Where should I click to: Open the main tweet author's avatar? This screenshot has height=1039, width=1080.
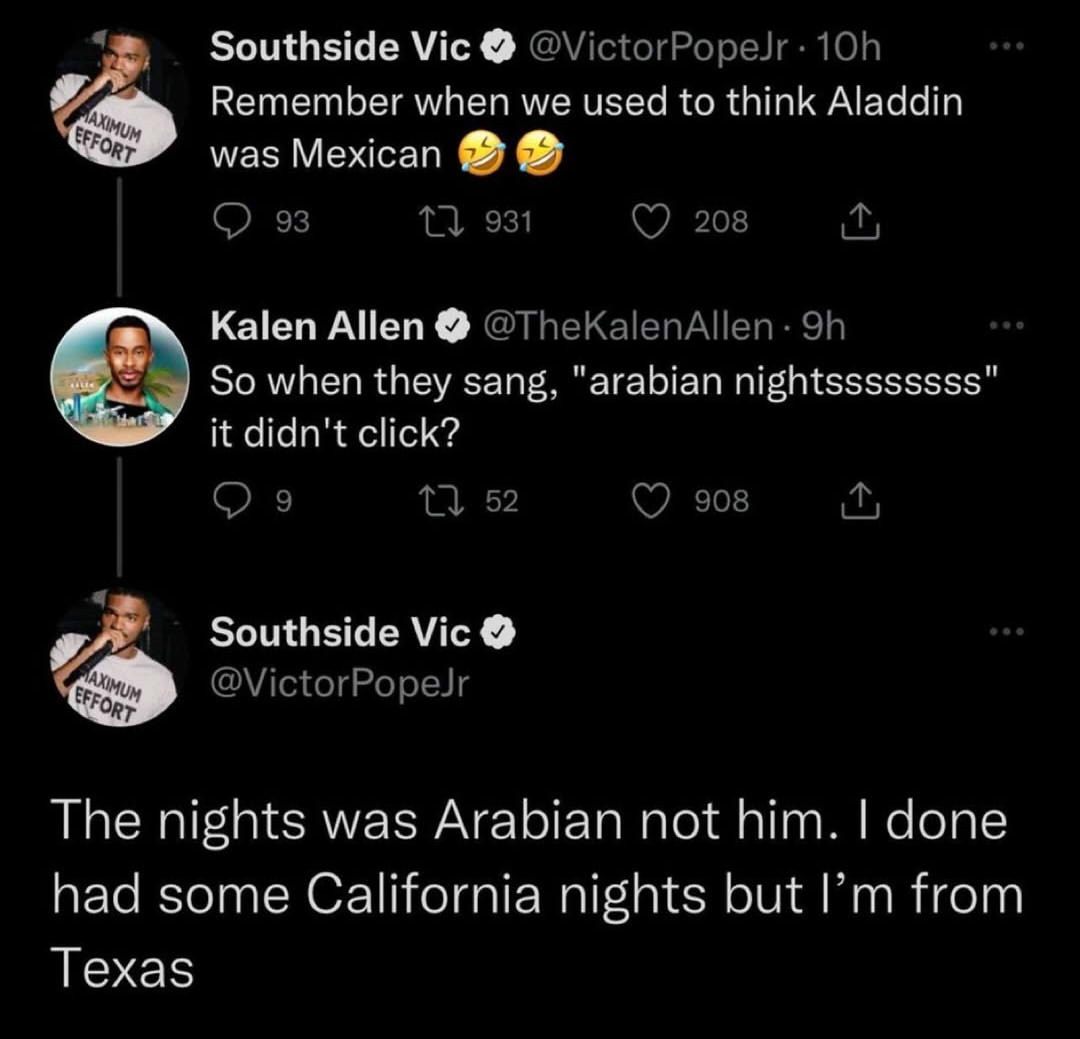point(118,656)
